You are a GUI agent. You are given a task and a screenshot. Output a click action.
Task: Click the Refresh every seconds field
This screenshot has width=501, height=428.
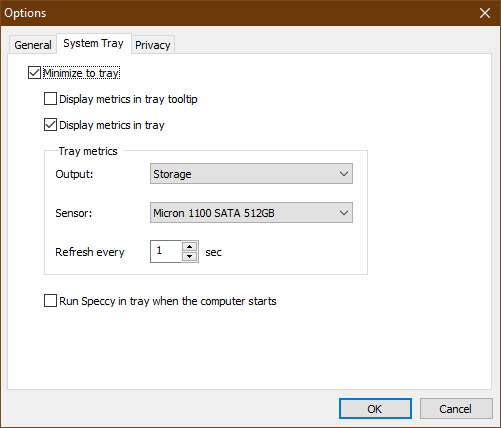(166, 251)
